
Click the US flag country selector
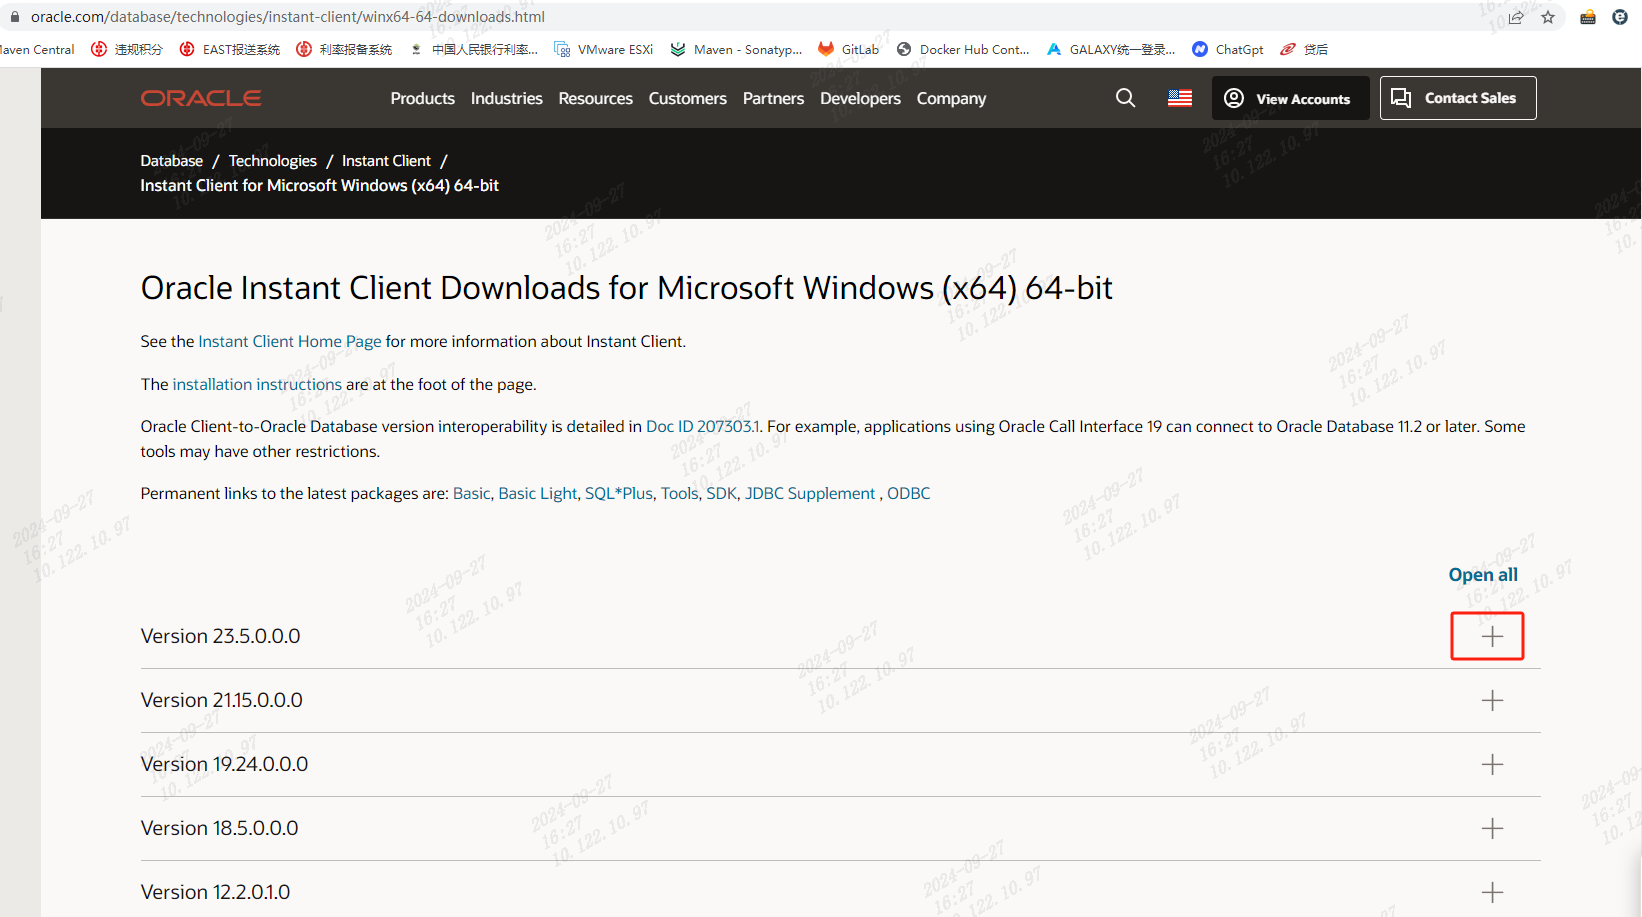[x=1180, y=98]
